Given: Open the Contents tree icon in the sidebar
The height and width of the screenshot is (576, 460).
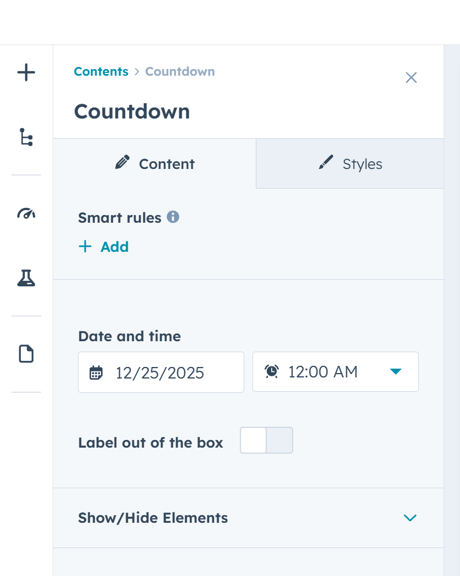Looking at the screenshot, I should click(26, 137).
